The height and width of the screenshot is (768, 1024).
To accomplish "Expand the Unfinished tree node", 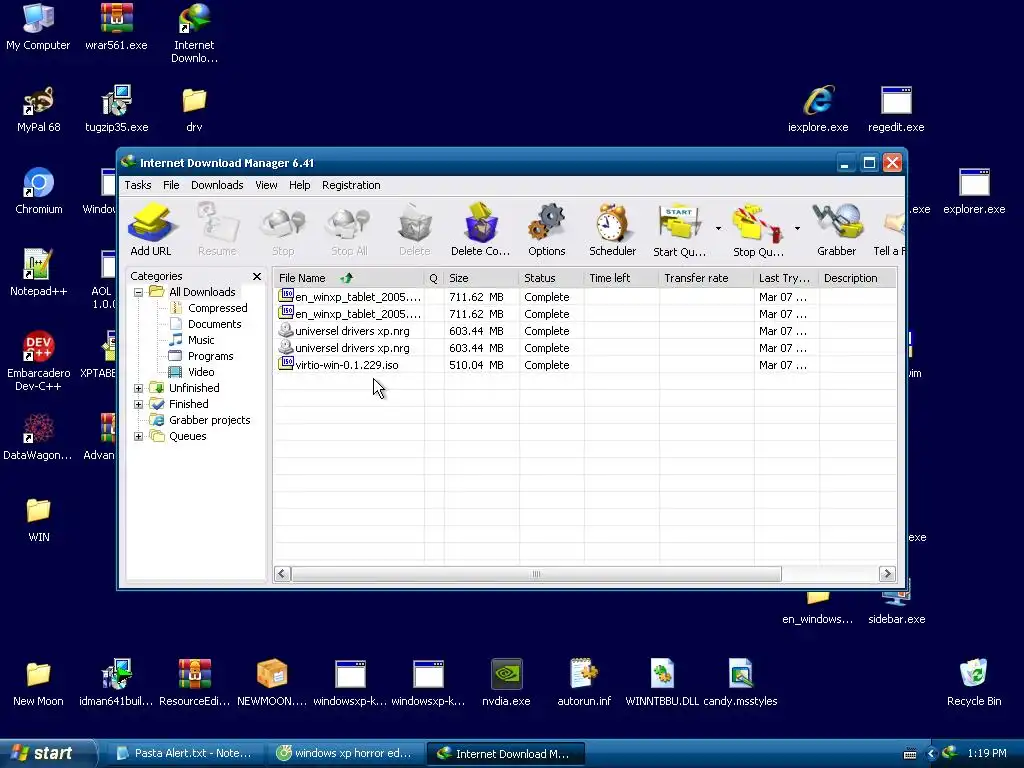I will (x=138, y=388).
